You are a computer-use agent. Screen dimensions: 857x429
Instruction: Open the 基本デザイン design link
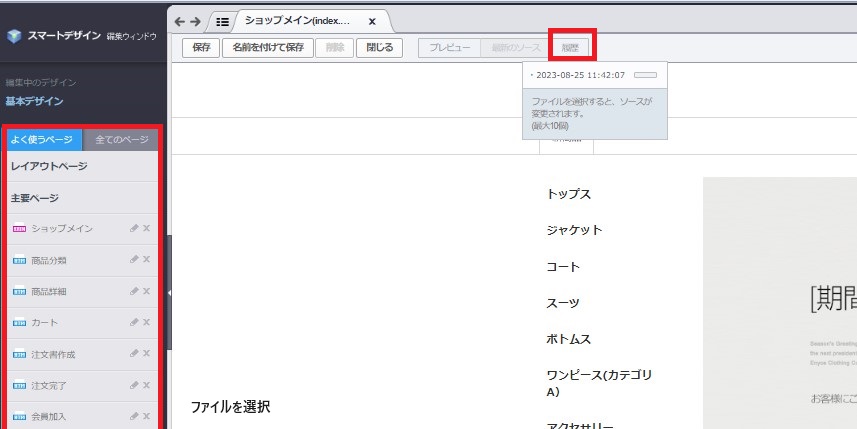tap(34, 102)
